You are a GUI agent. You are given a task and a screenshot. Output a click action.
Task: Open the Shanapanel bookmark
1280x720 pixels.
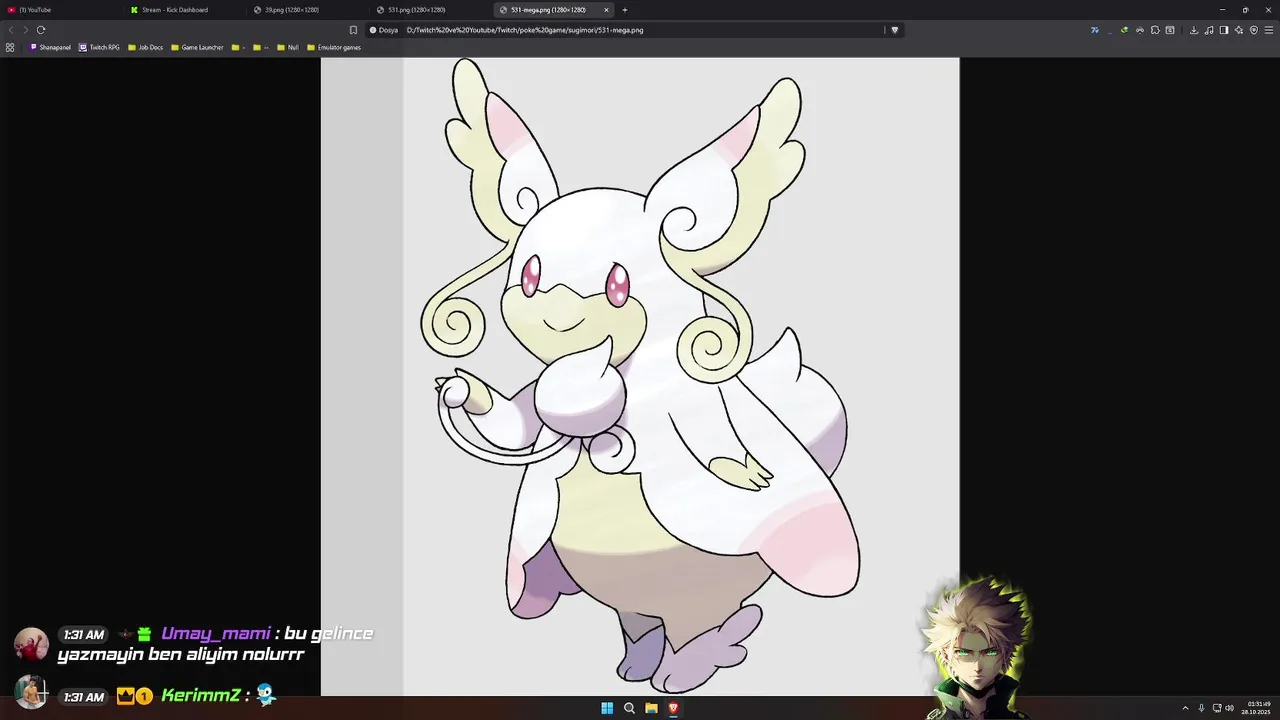[x=51, y=47]
